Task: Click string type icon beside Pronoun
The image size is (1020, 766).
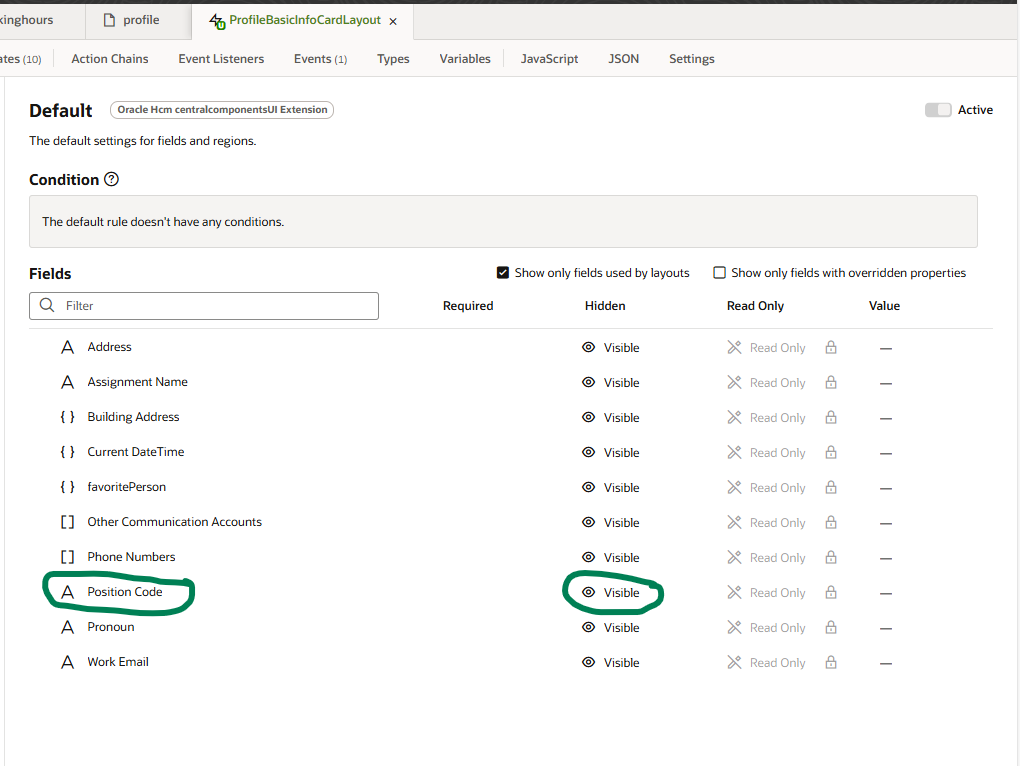Action: pyautogui.click(x=67, y=627)
